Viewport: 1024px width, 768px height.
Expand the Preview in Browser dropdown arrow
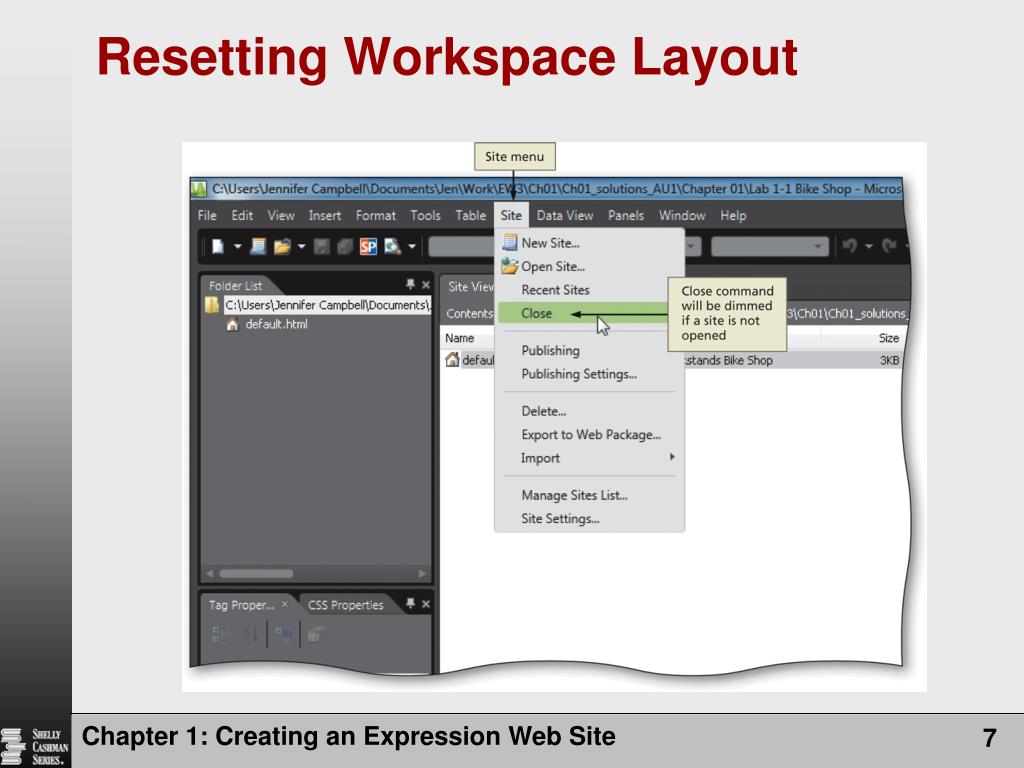point(412,247)
